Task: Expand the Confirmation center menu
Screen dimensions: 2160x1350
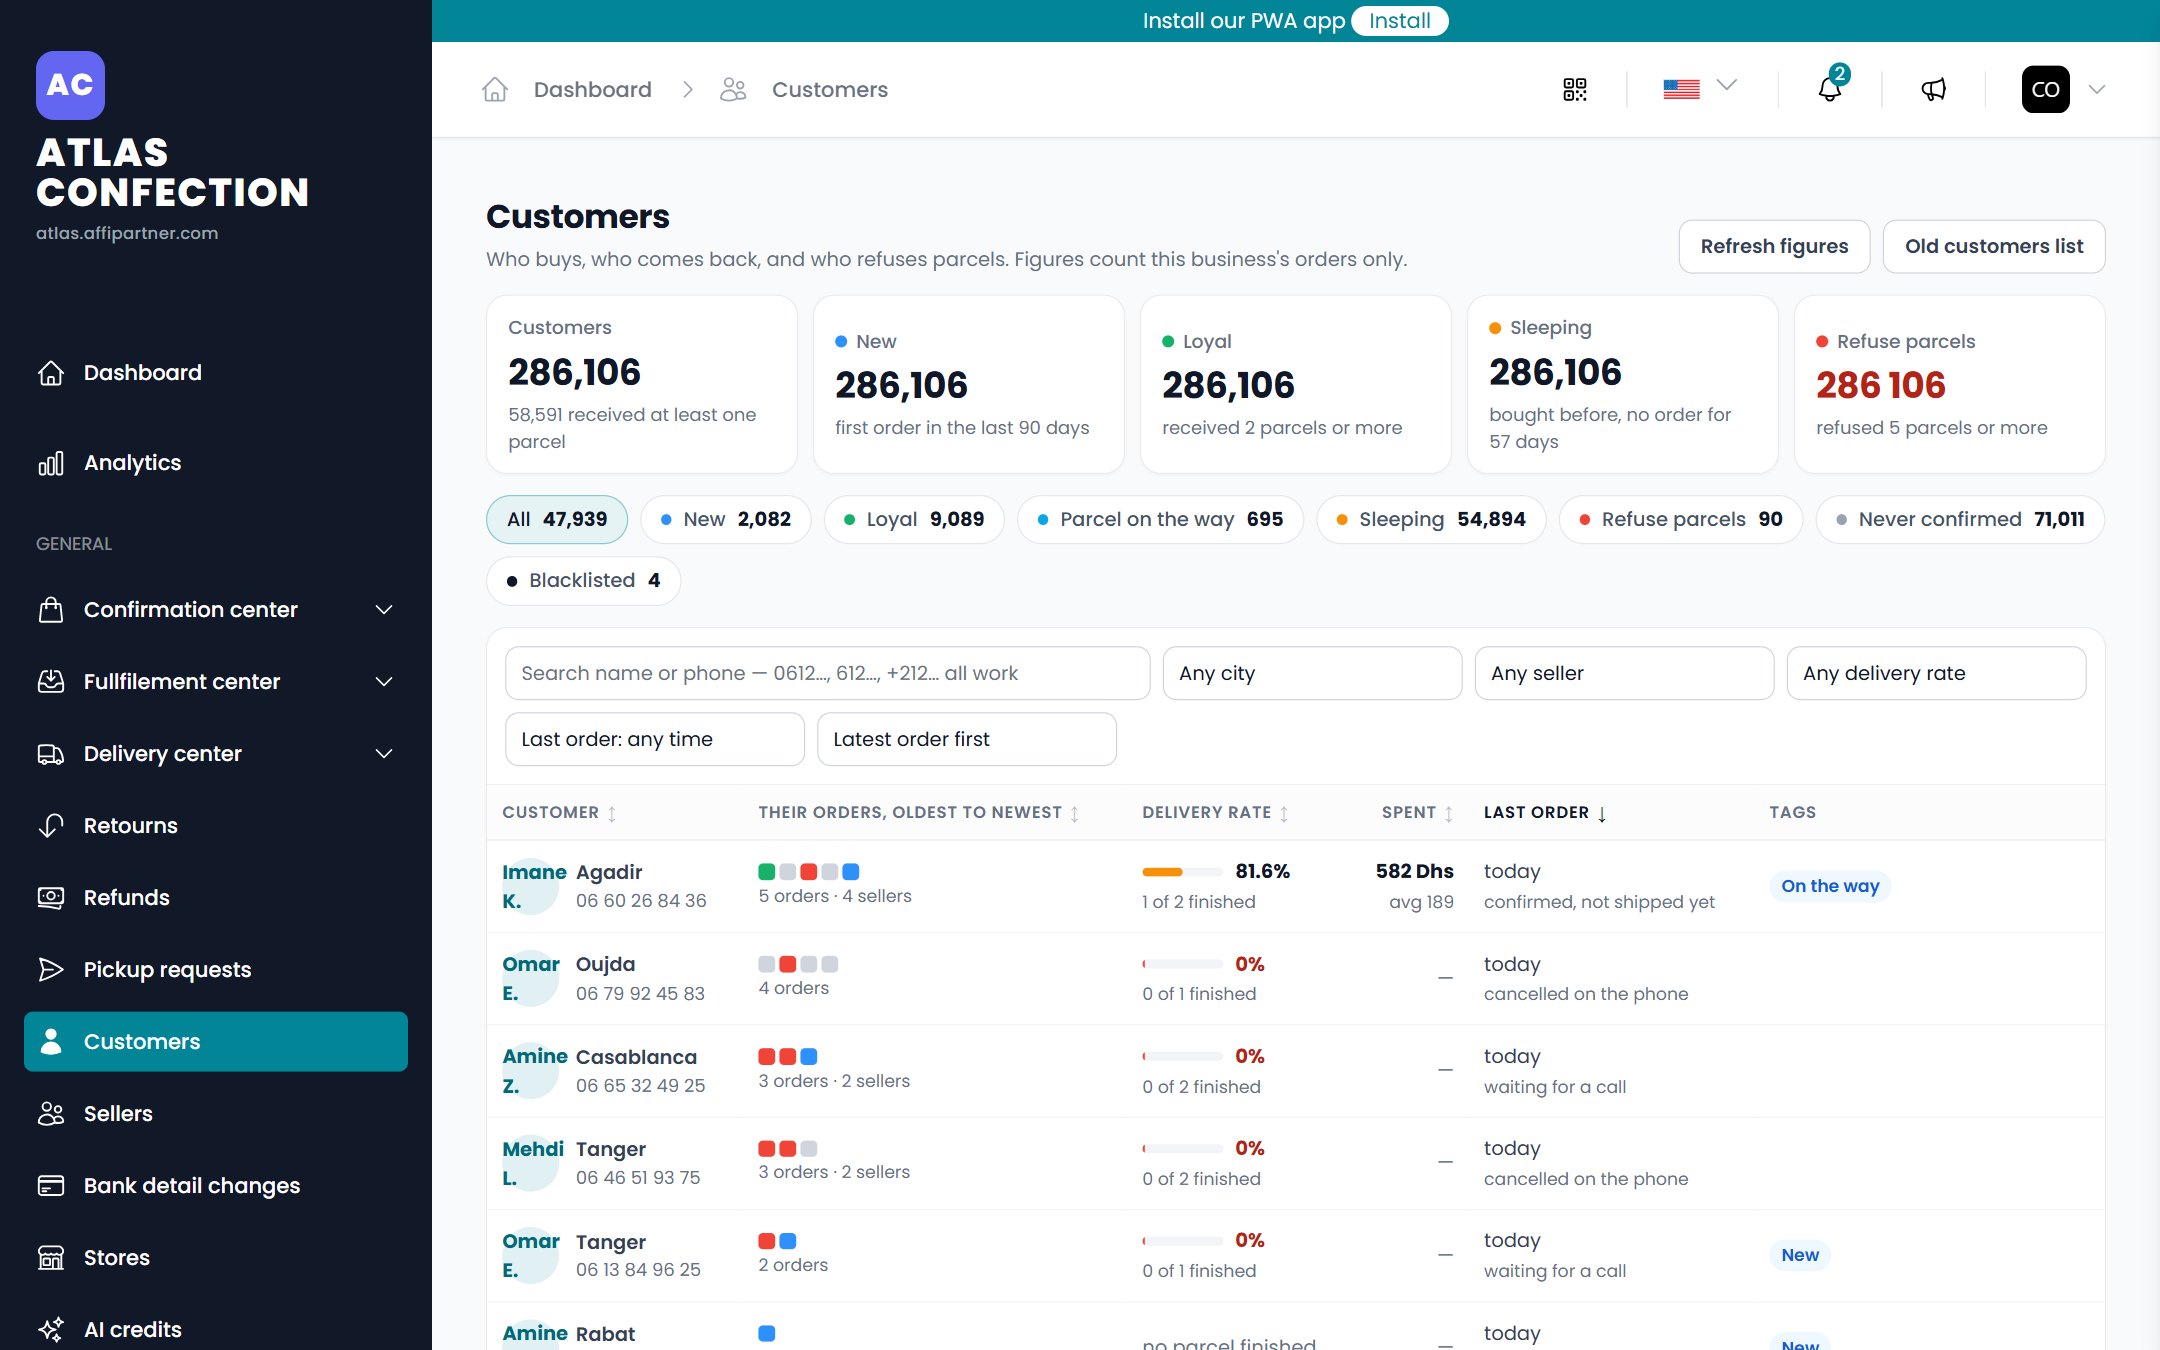Action: click(216, 609)
